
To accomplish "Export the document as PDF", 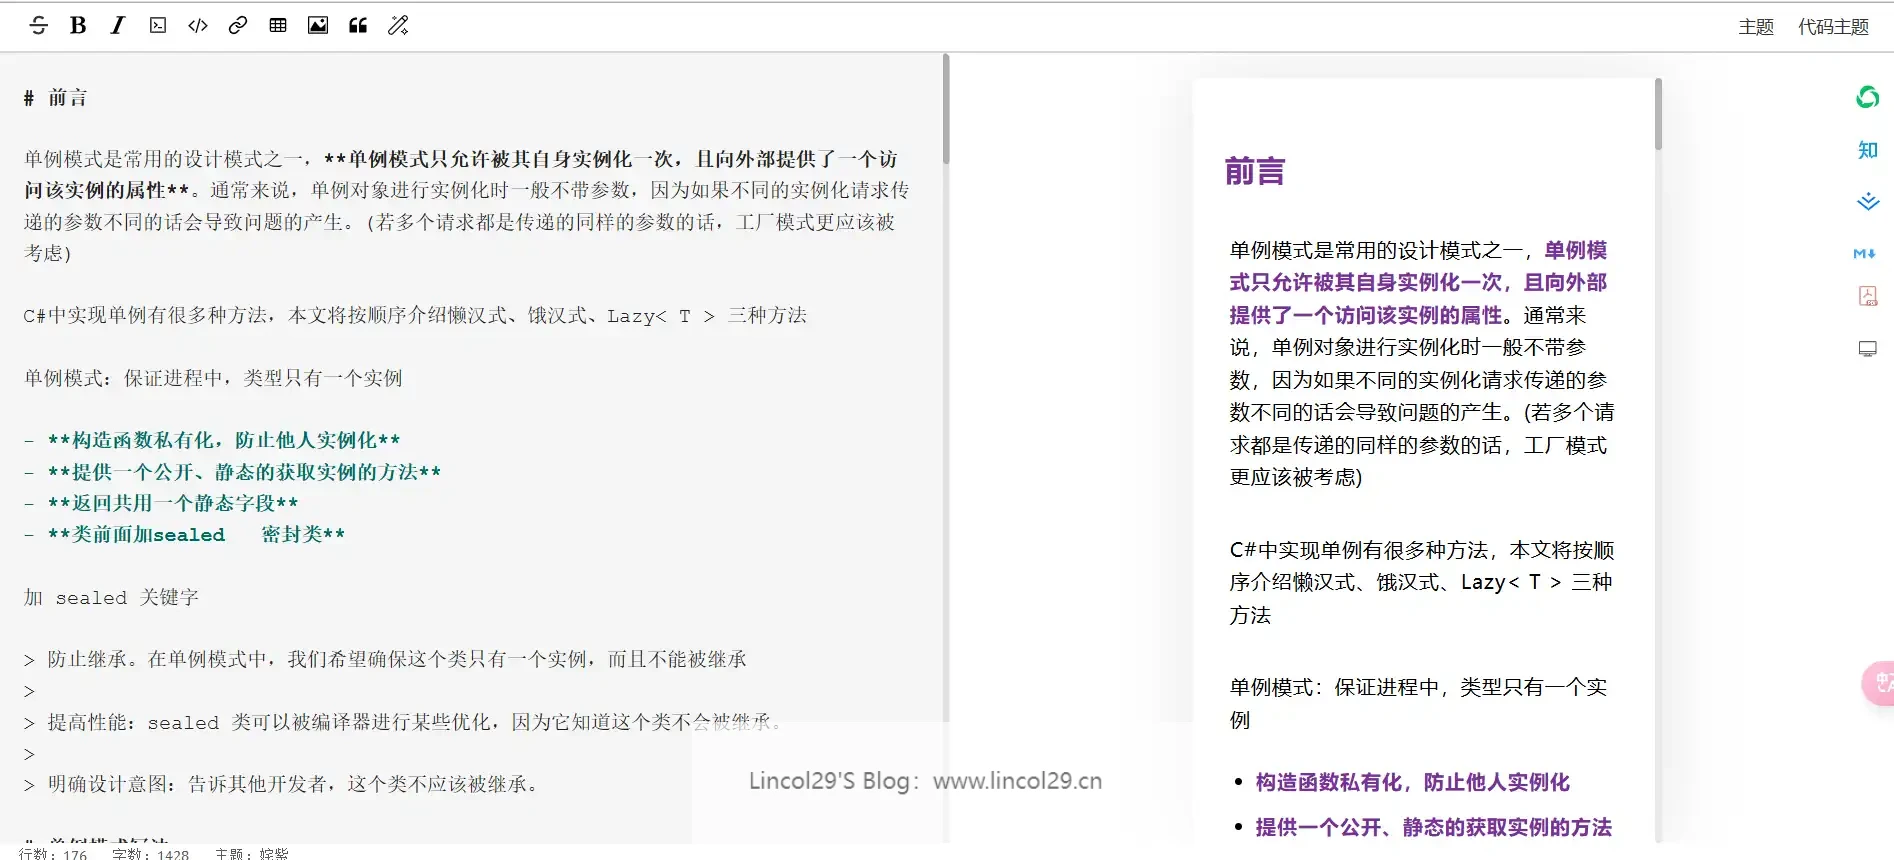I will point(1867,296).
